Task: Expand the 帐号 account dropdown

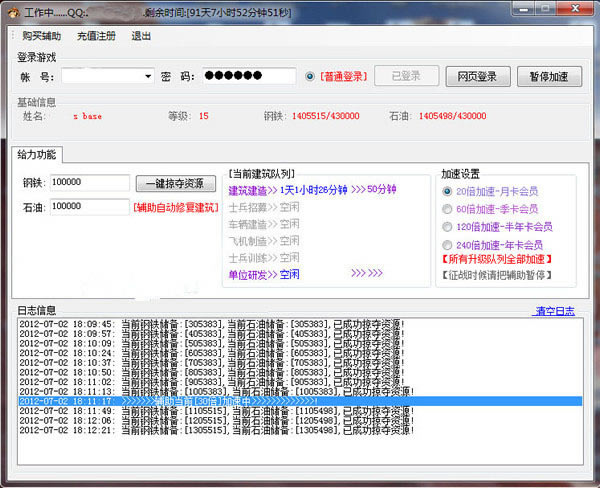Action: pos(148,76)
